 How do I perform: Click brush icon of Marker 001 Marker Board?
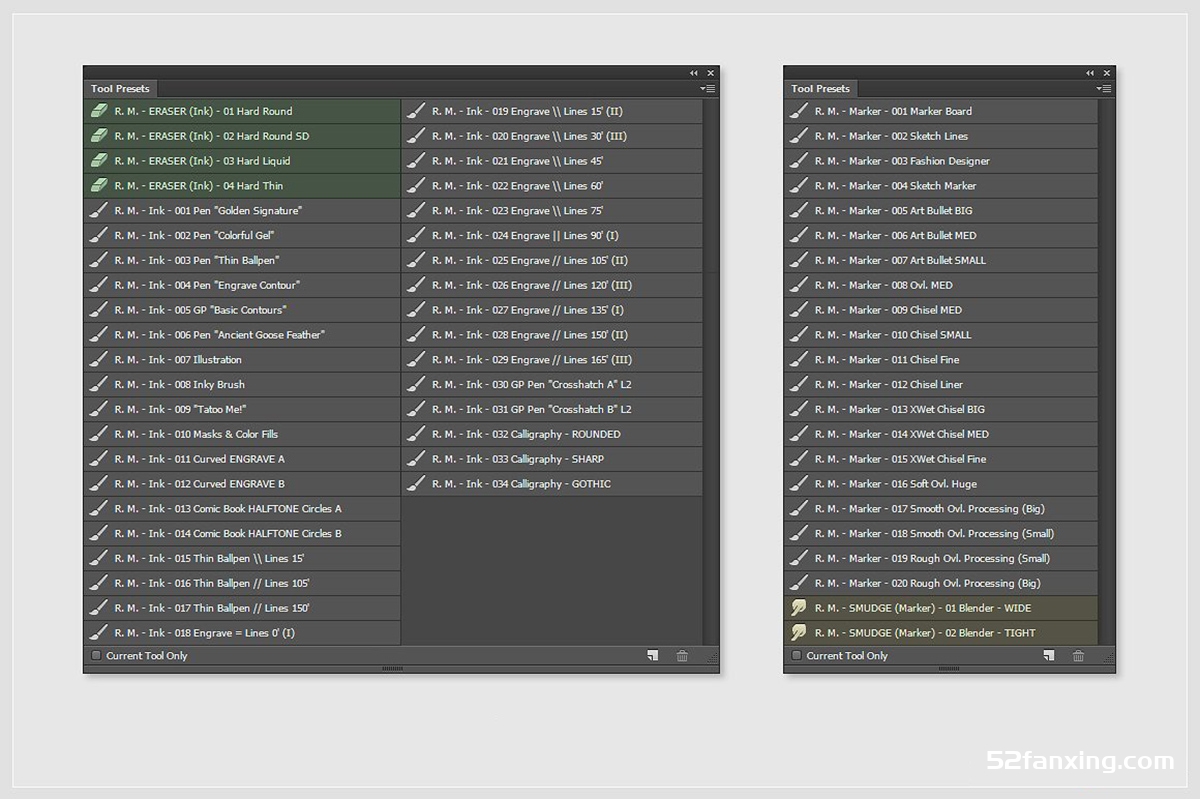798,111
